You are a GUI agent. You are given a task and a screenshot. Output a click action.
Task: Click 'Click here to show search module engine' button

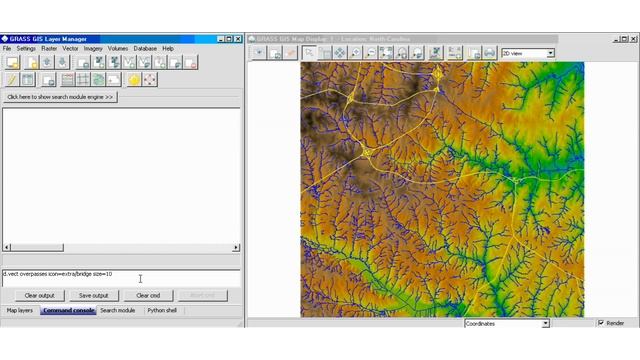coord(60,97)
